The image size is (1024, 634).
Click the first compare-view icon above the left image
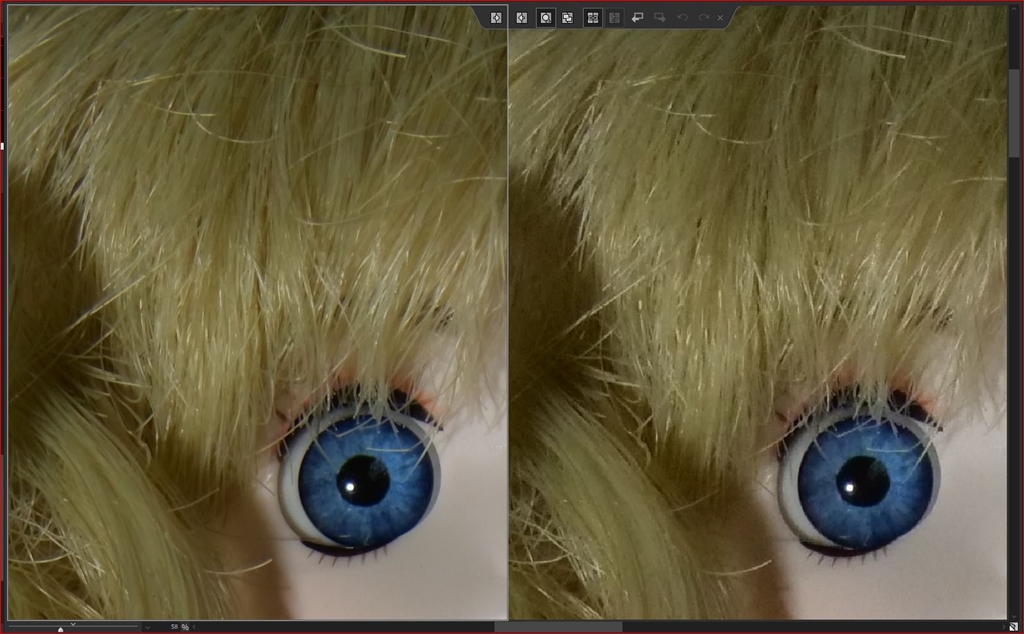tap(496, 18)
